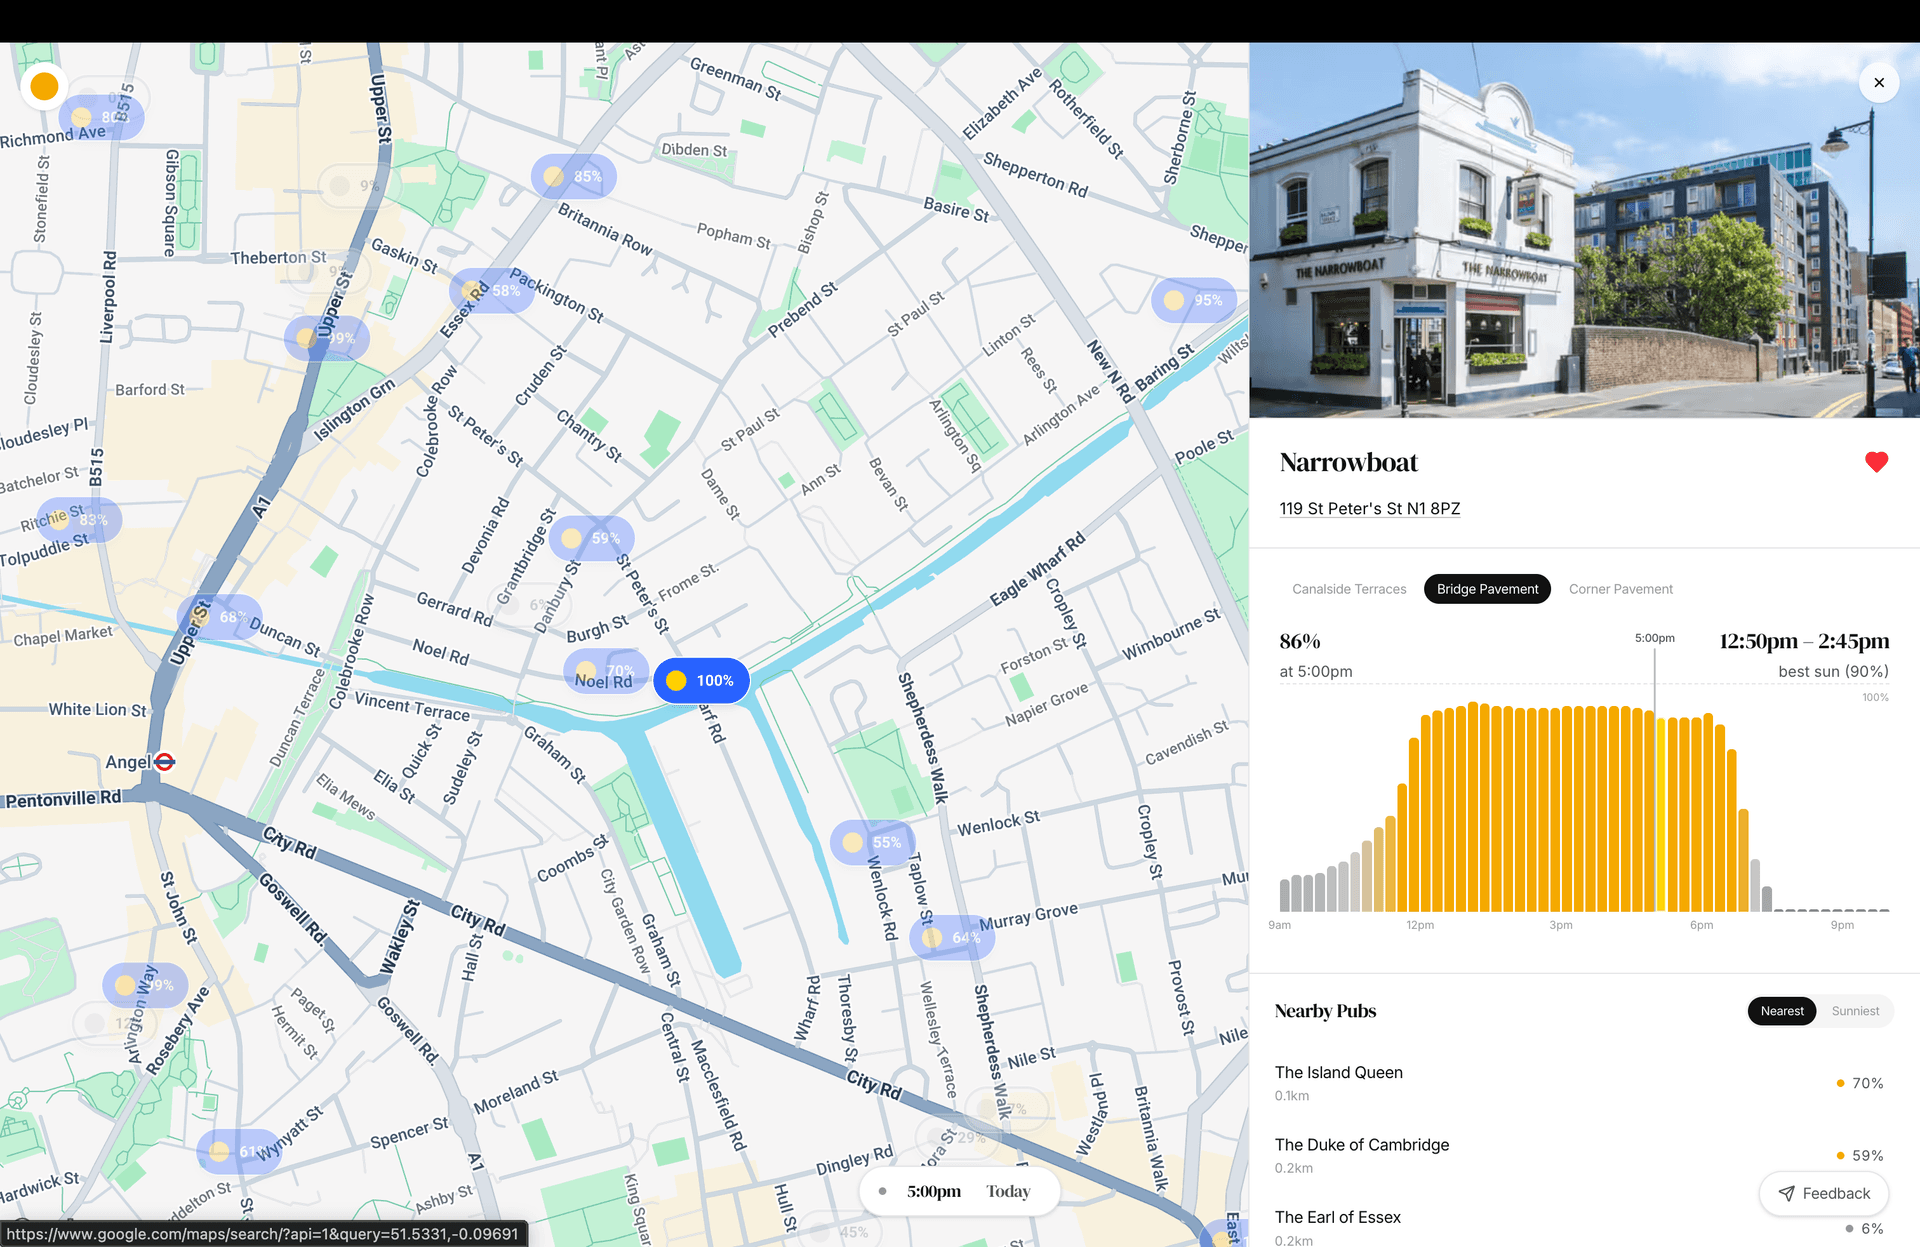Click the Feedback button
The width and height of the screenshot is (1920, 1247).
pyautogui.click(x=1824, y=1193)
